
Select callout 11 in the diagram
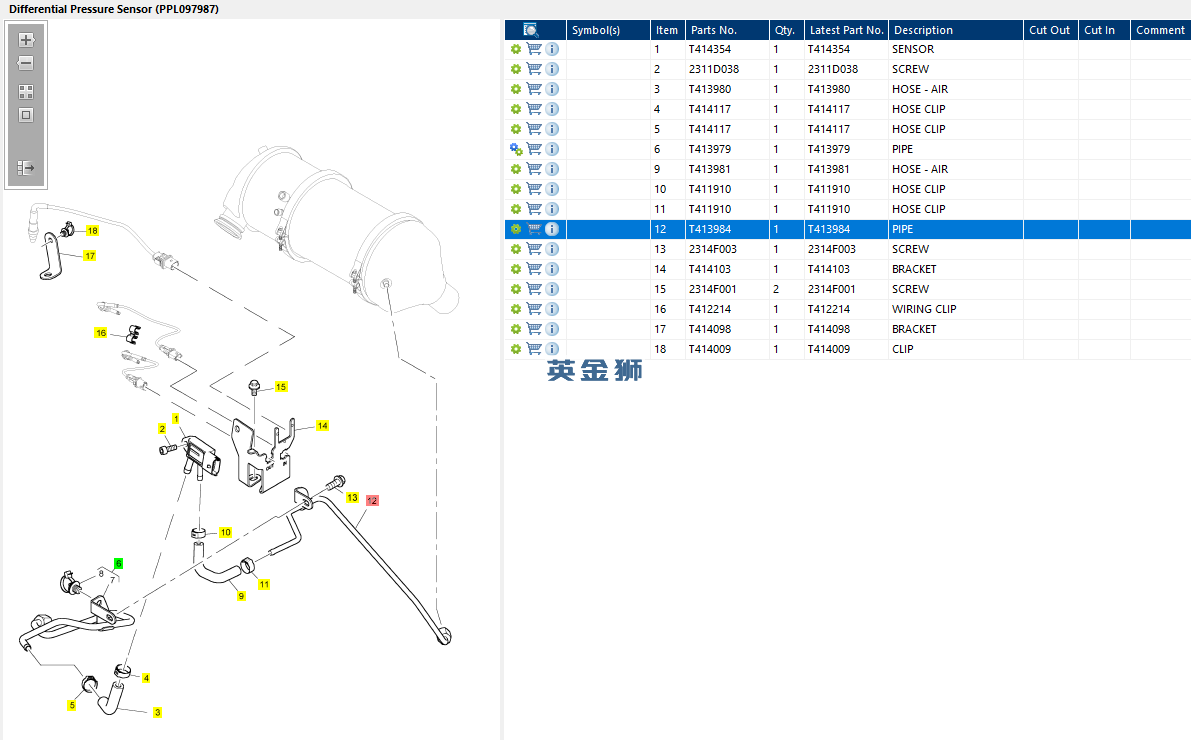264,585
